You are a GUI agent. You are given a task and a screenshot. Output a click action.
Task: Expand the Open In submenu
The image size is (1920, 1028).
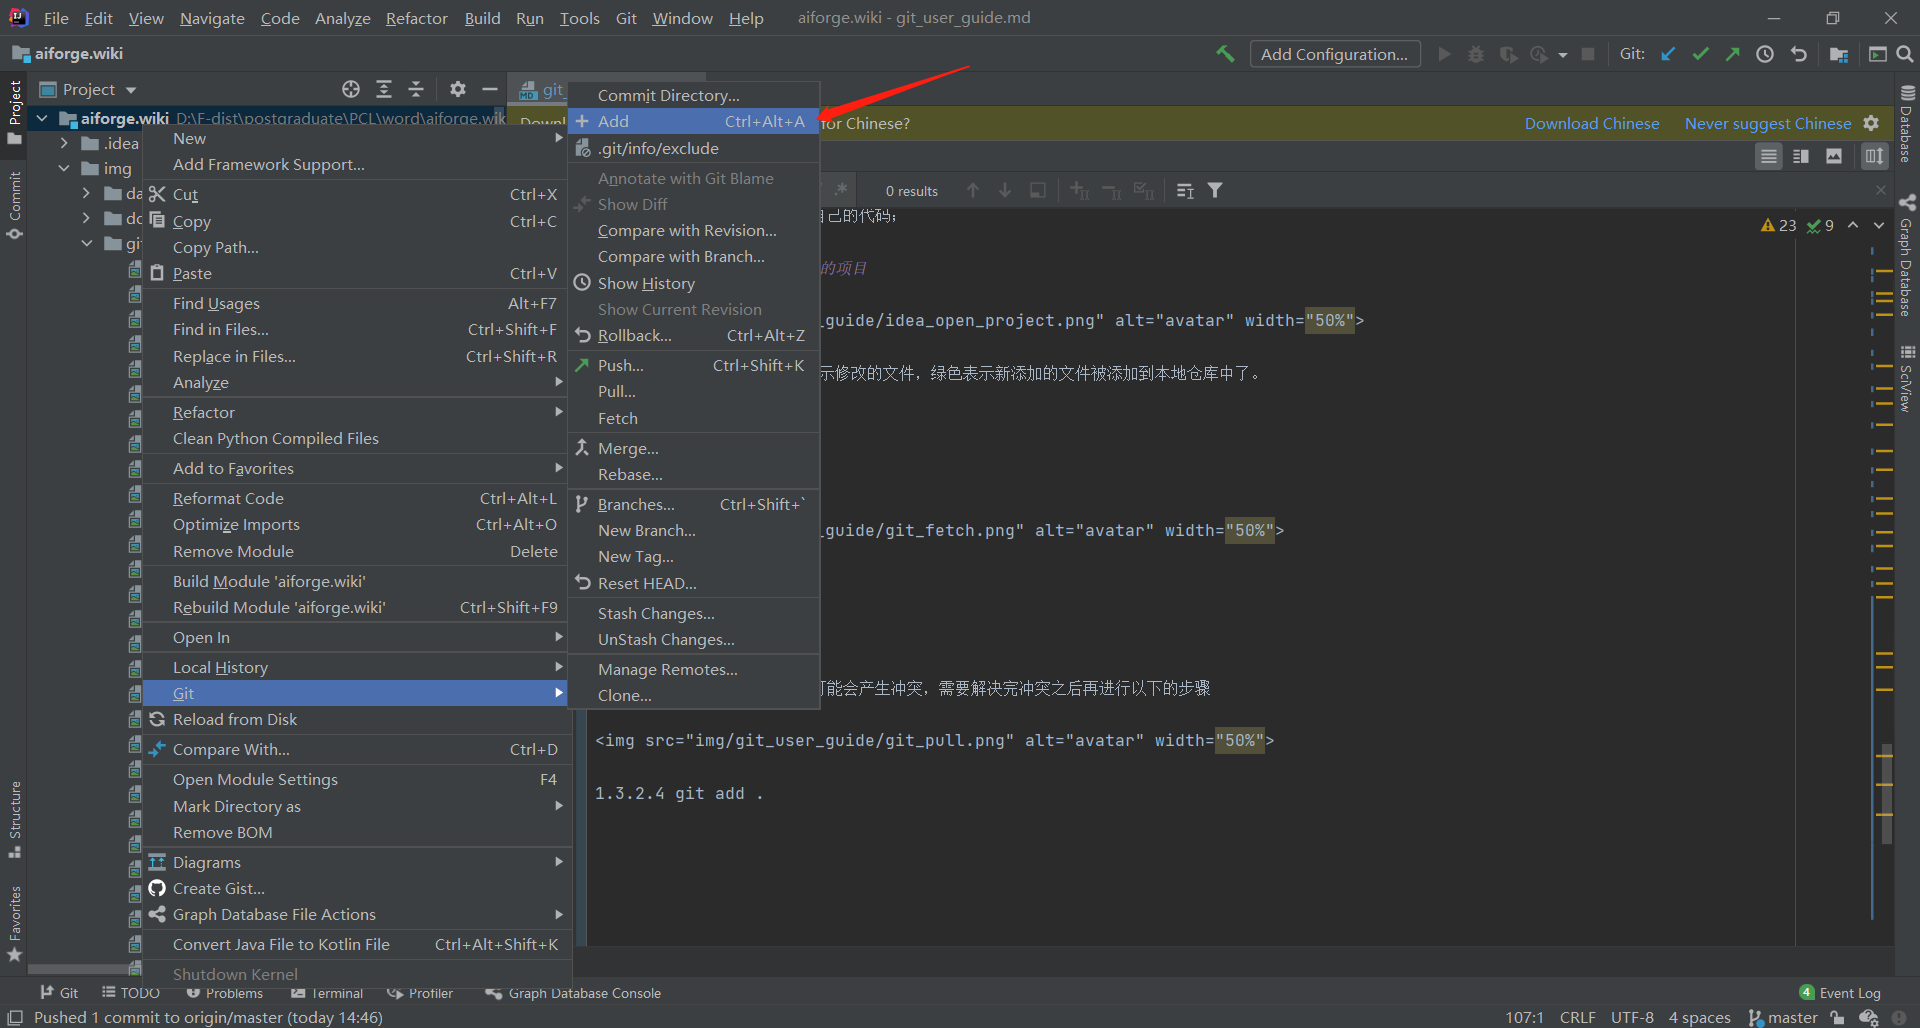[x=356, y=637]
